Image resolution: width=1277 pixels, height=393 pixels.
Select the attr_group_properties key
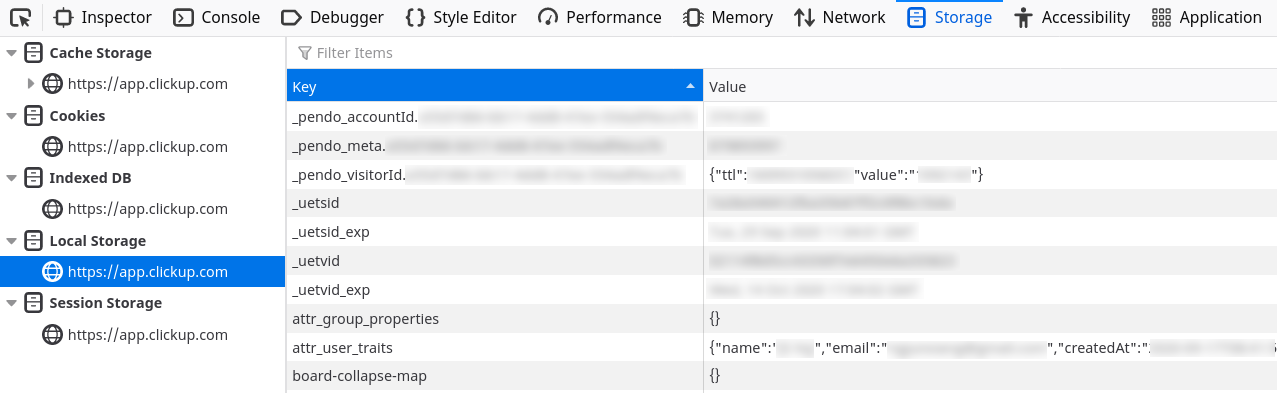pyautogui.click(x=366, y=319)
